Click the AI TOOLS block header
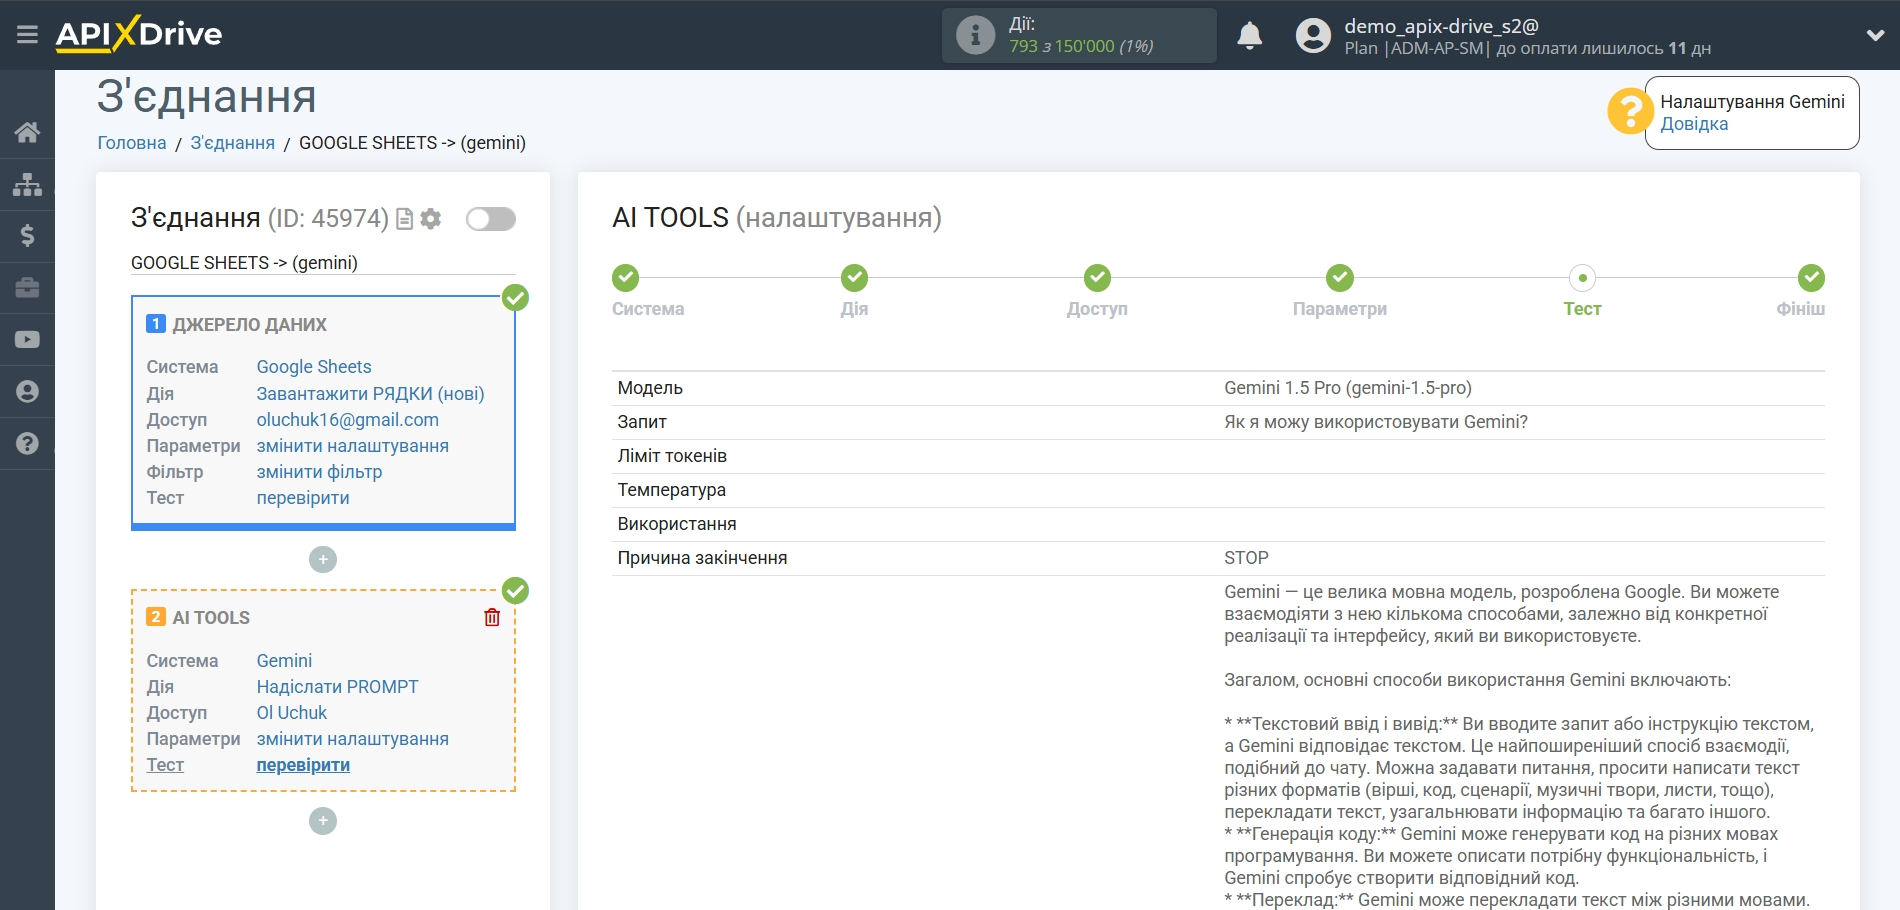This screenshot has width=1900, height=910. [211, 618]
